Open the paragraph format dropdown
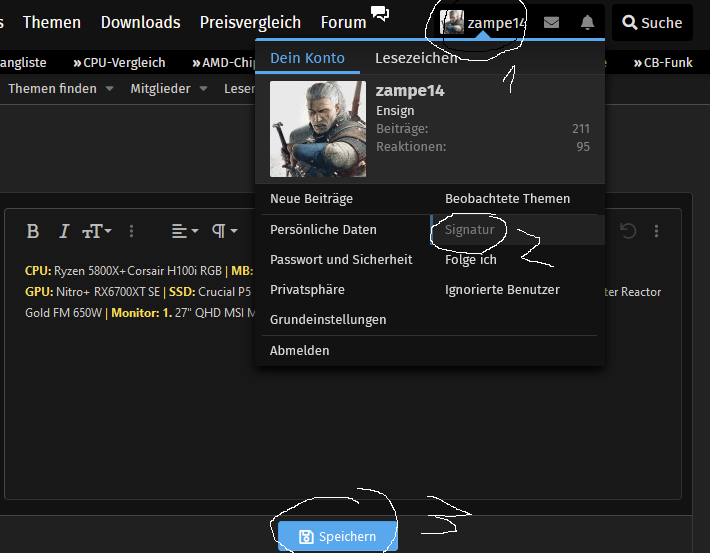Image resolution: width=710 pixels, height=553 pixels. [225, 231]
